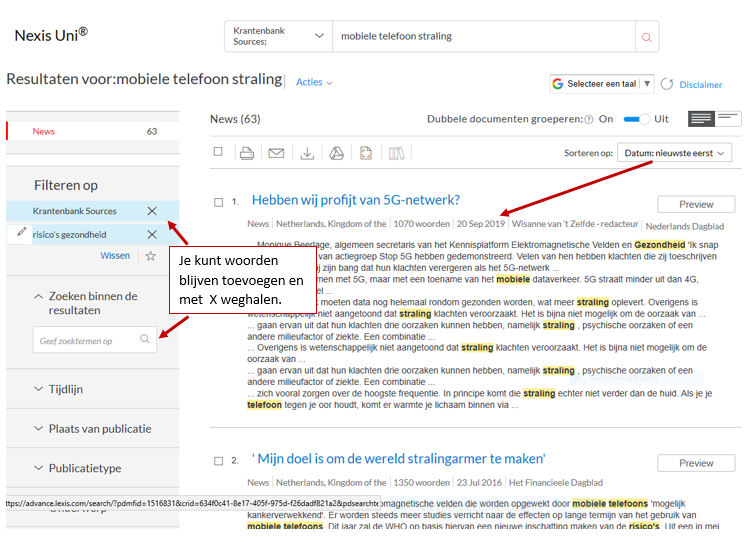The height and width of the screenshot is (543, 747).
Task: Open the Sorteren op date dropdown
Action: (674, 153)
